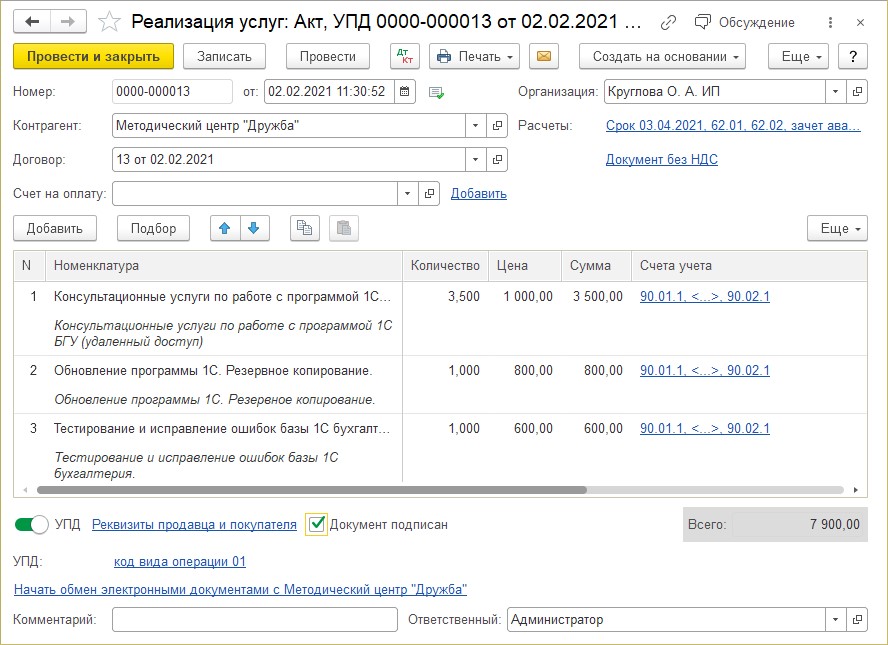Copy selected rows with copy icon
This screenshot has width=888, height=645.
tap(304, 229)
